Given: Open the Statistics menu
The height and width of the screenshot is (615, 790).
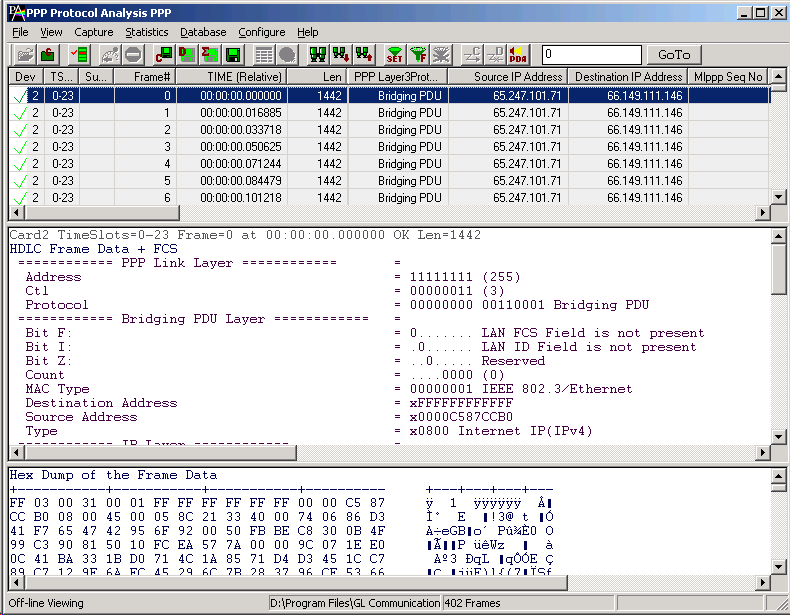Looking at the screenshot, I should [x=146, y=32].
